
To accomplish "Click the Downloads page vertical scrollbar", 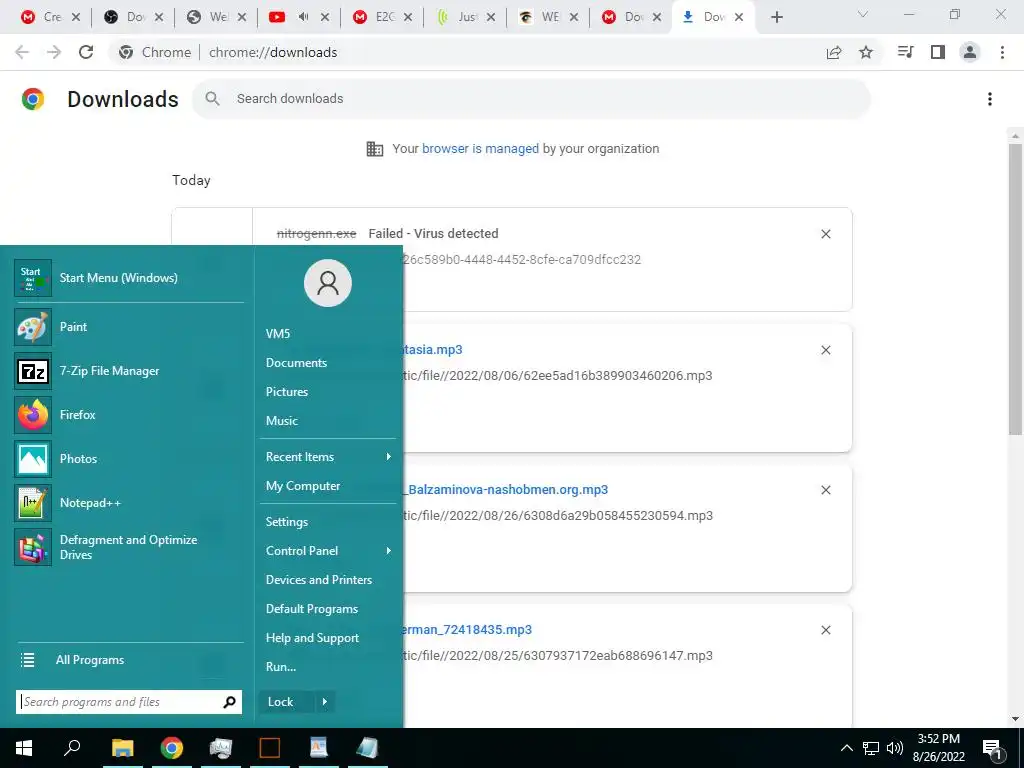I will pyautogui.click(x=1015, y=290).
